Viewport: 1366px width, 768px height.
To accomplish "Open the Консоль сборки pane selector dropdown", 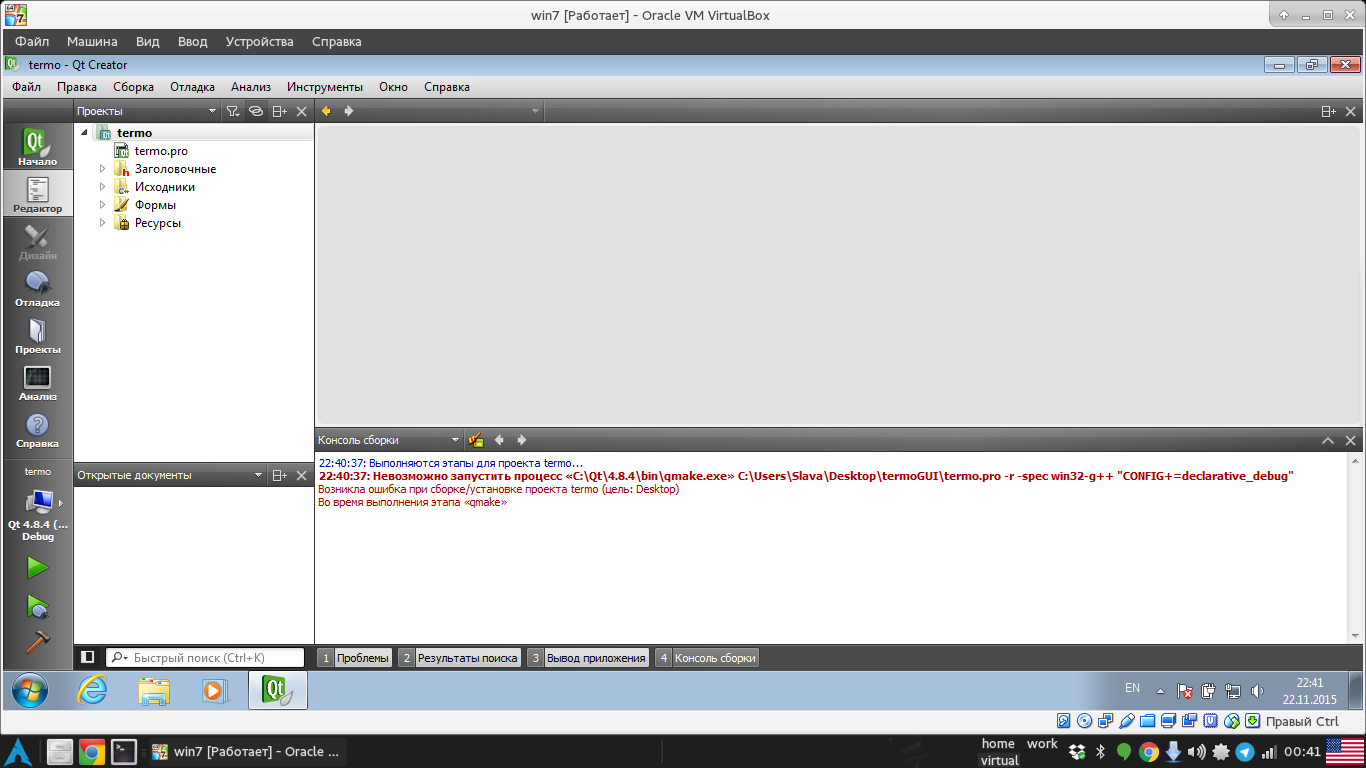I will point(389,440).
